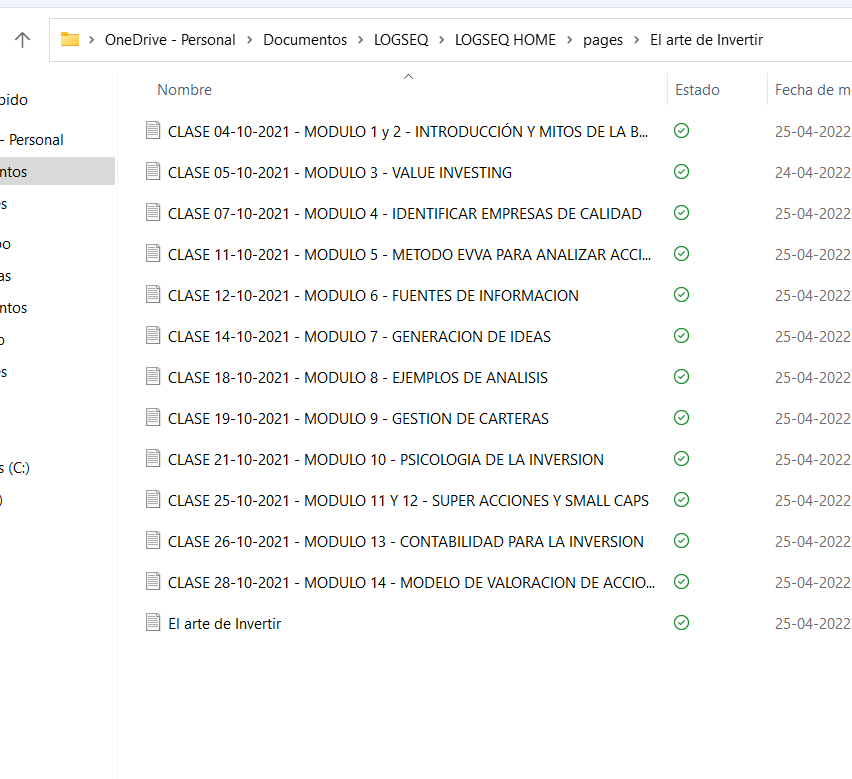
Task: Click sort arrow above Nombre column
Action: point(409,77)
